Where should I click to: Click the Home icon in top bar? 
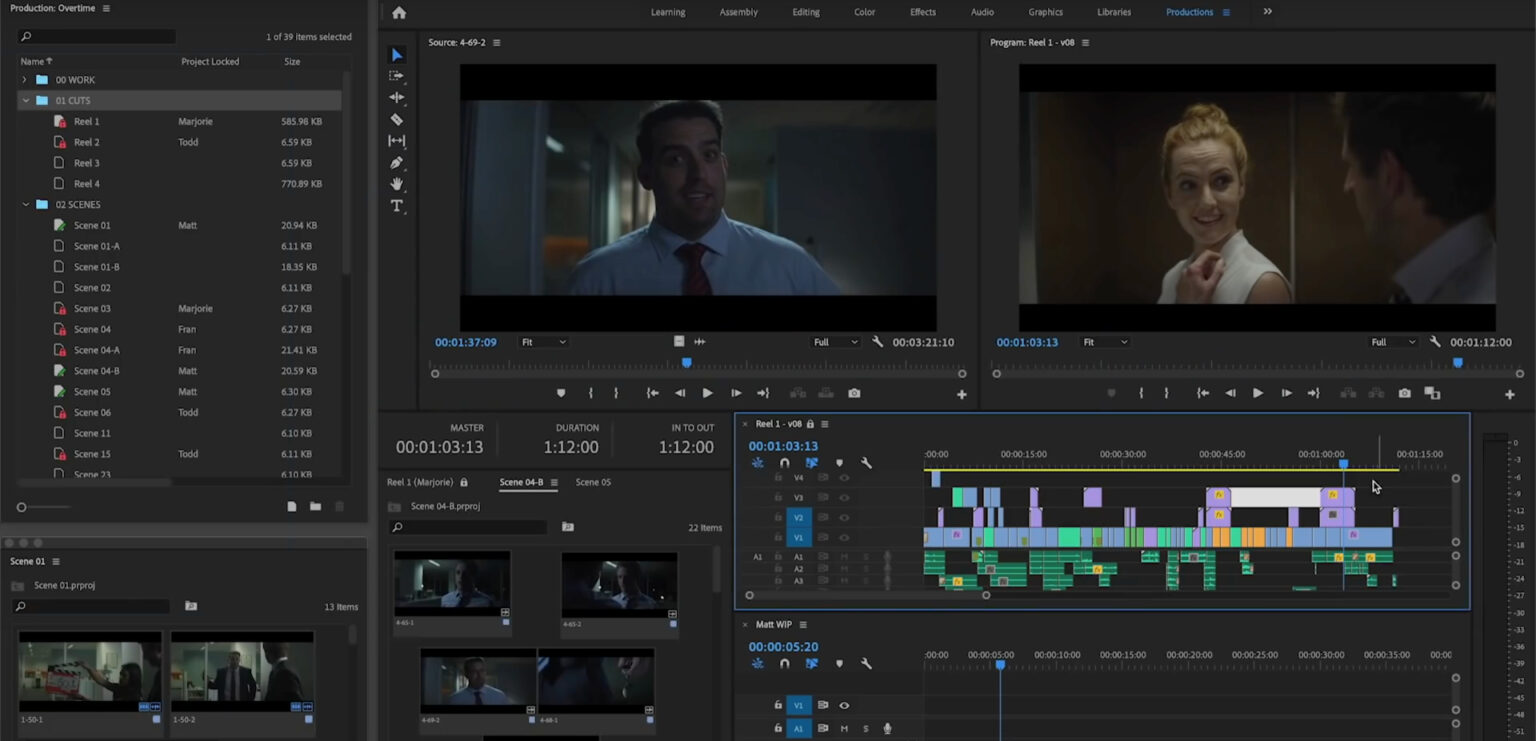[399, 12]
